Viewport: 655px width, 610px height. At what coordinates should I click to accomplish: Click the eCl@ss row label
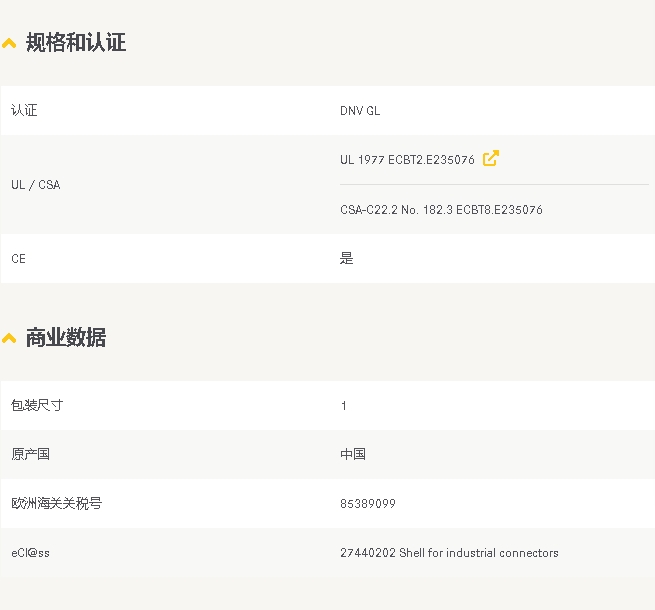tap(30, 553)
